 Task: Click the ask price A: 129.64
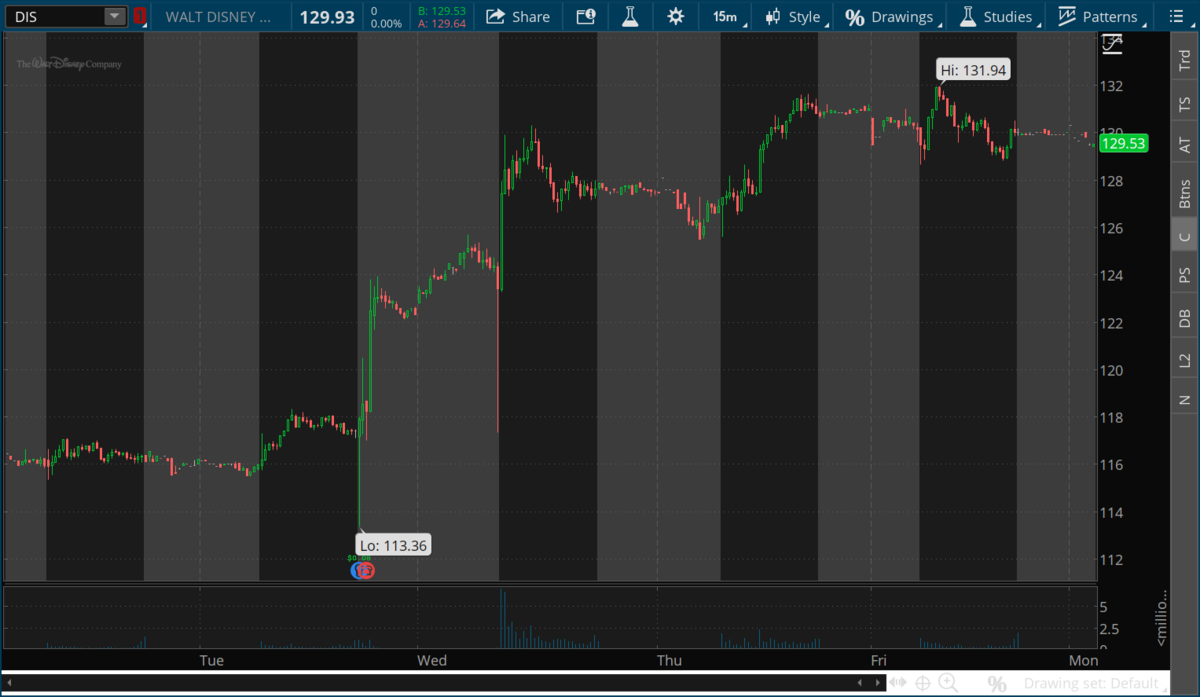442,24
